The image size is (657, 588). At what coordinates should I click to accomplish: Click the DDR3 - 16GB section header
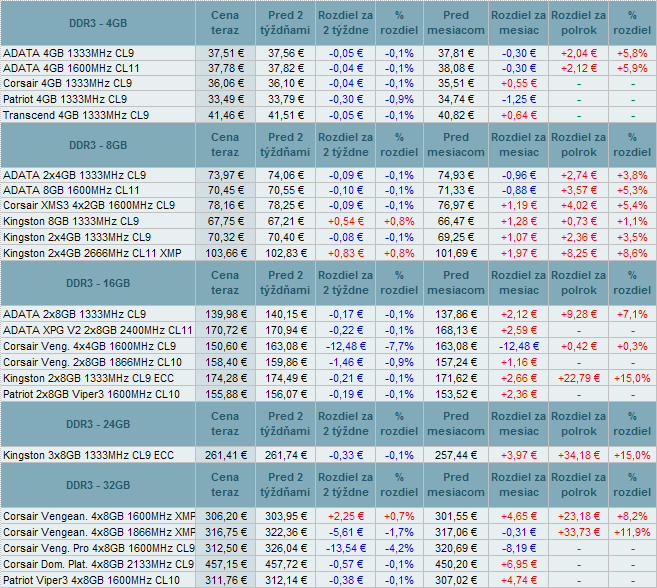[98, 283]
